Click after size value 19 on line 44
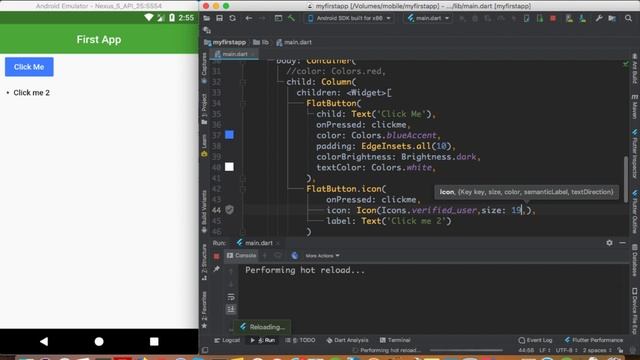This screenshot has height=360, width=640. 522,210
